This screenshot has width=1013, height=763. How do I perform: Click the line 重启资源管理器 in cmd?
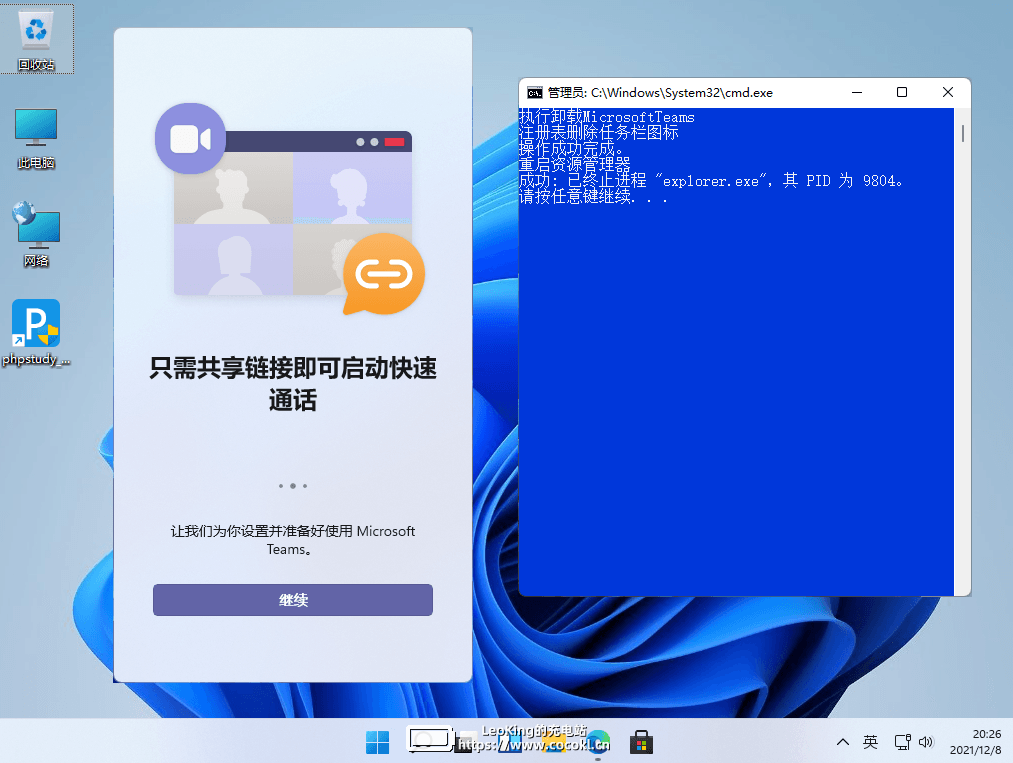click(574, 164)
